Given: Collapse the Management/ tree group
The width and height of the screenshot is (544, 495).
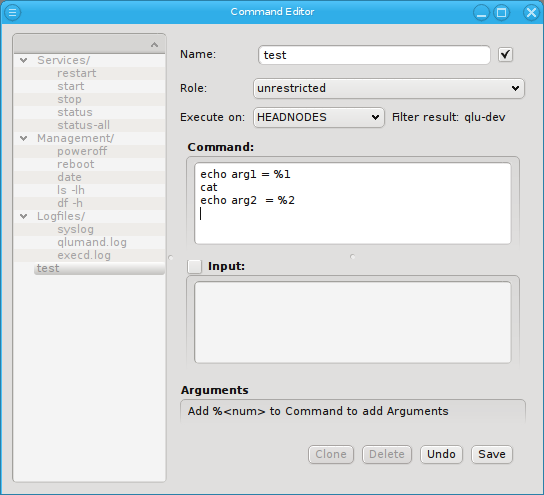Looking at the screenshot, I should point(24,138).
